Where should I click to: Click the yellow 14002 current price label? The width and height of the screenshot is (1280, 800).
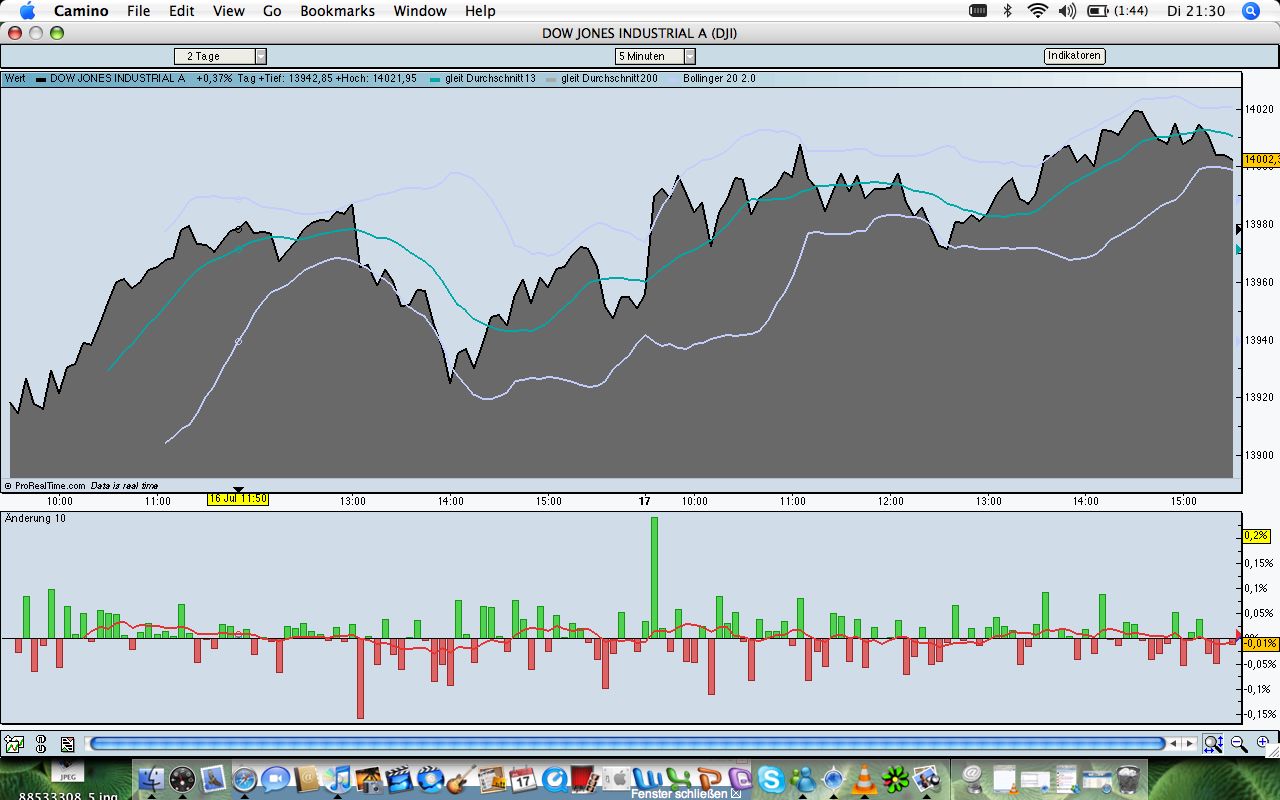[1261, 160]
